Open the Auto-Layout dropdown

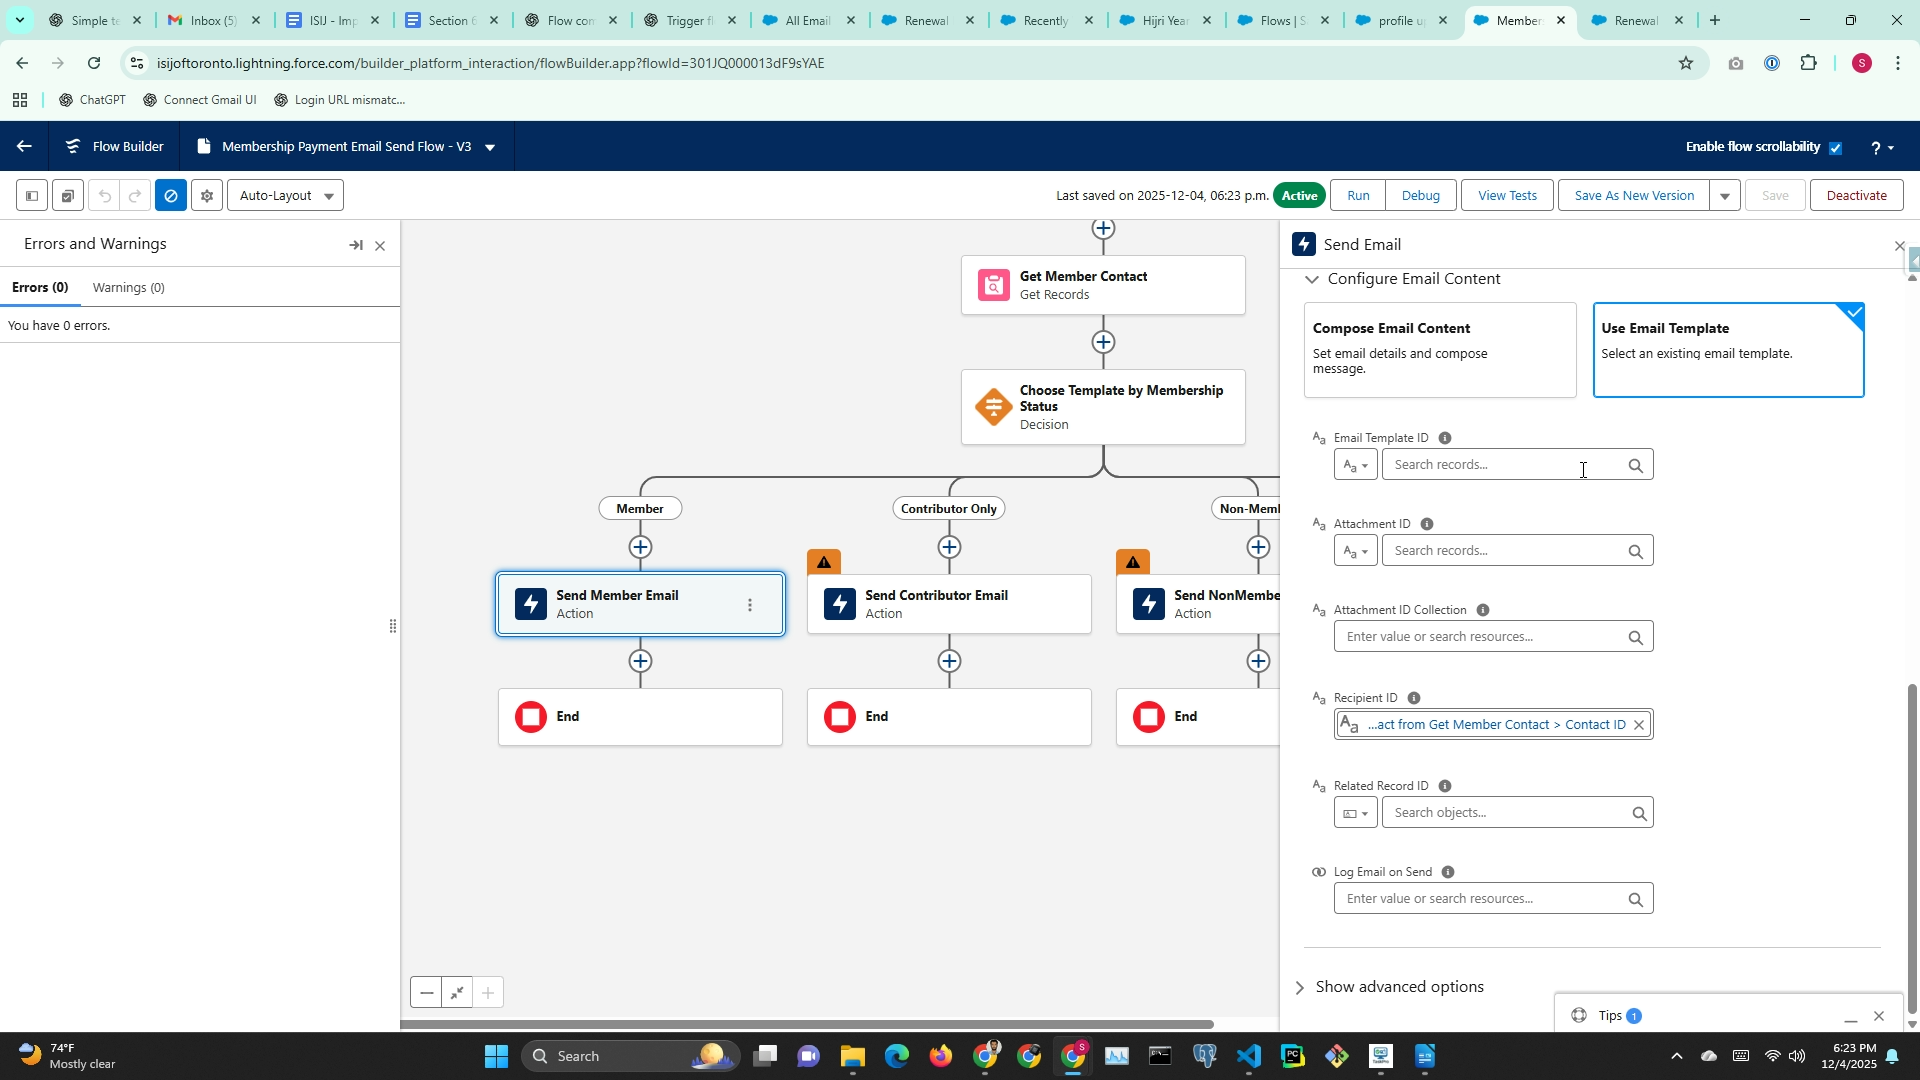click(x=285, y=196)
